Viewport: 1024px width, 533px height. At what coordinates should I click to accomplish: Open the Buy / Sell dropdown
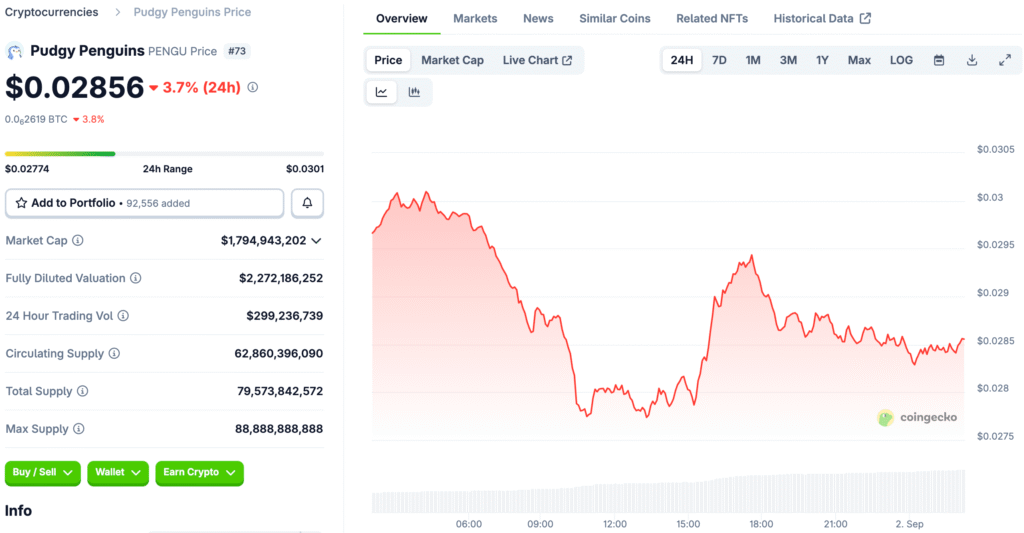pyautogui.click(x=44, y=472)
